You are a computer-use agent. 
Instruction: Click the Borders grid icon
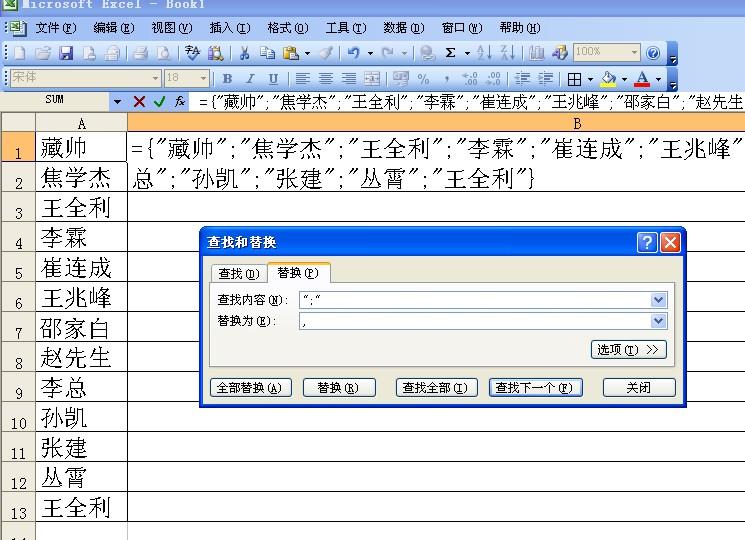click(x=574, y=79)
